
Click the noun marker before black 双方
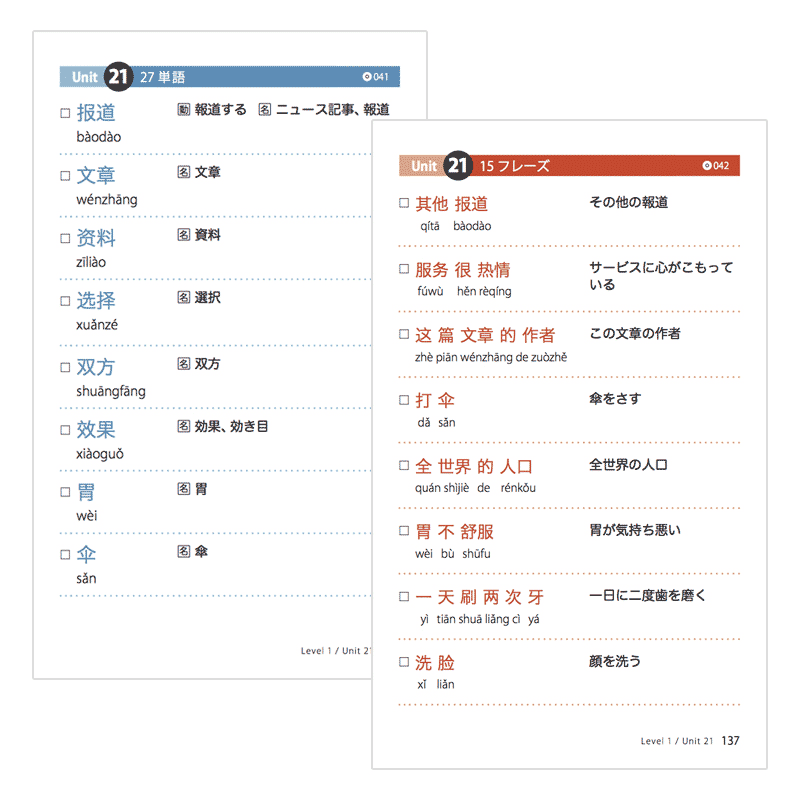coord(184,364)
